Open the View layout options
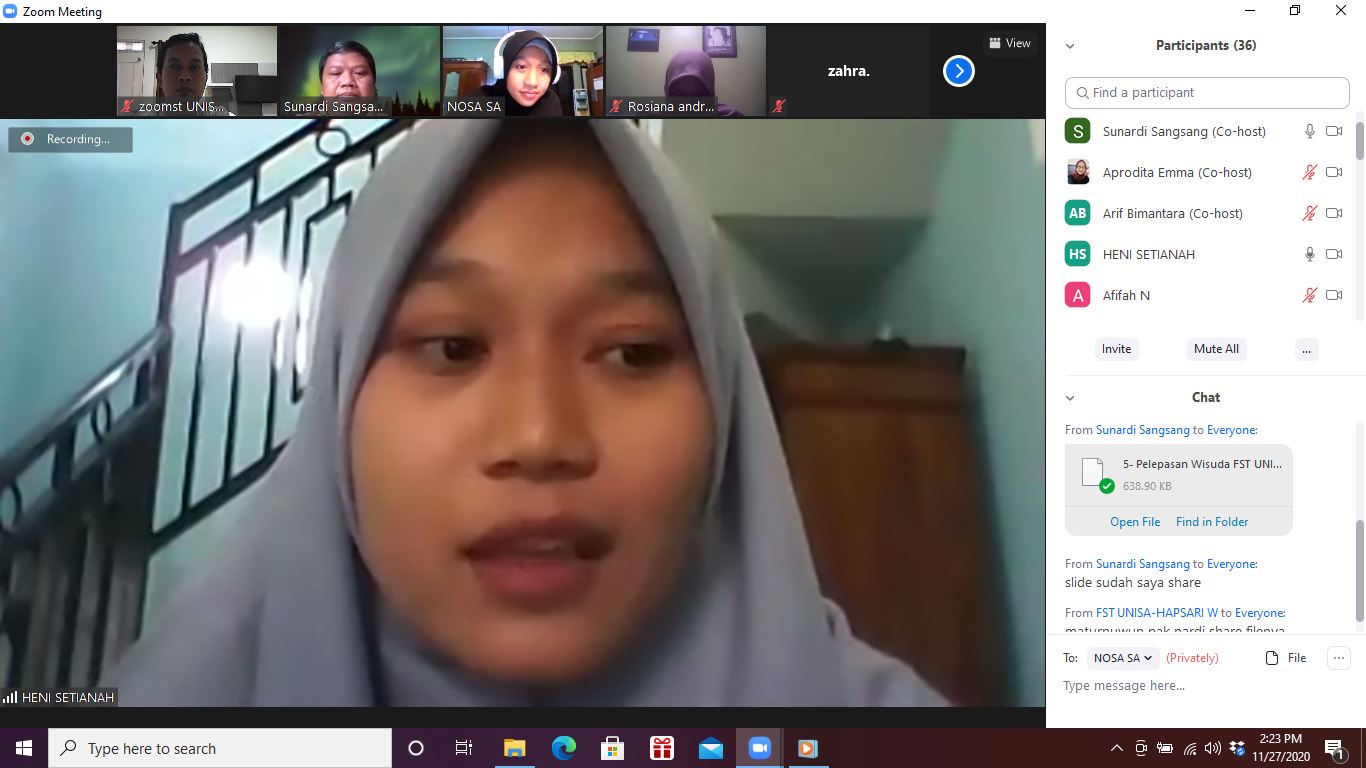Viewport: 1366px width, 768px height. coord(1009,43)
